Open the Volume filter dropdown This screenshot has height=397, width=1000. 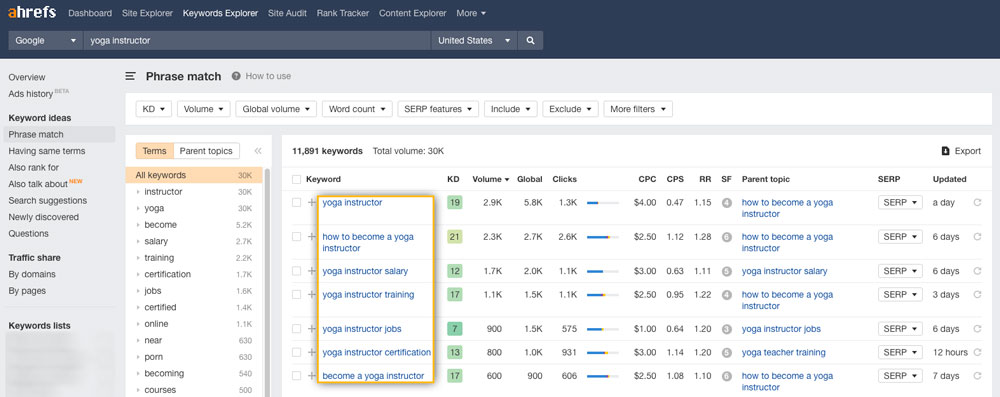(x=203, y=109)
